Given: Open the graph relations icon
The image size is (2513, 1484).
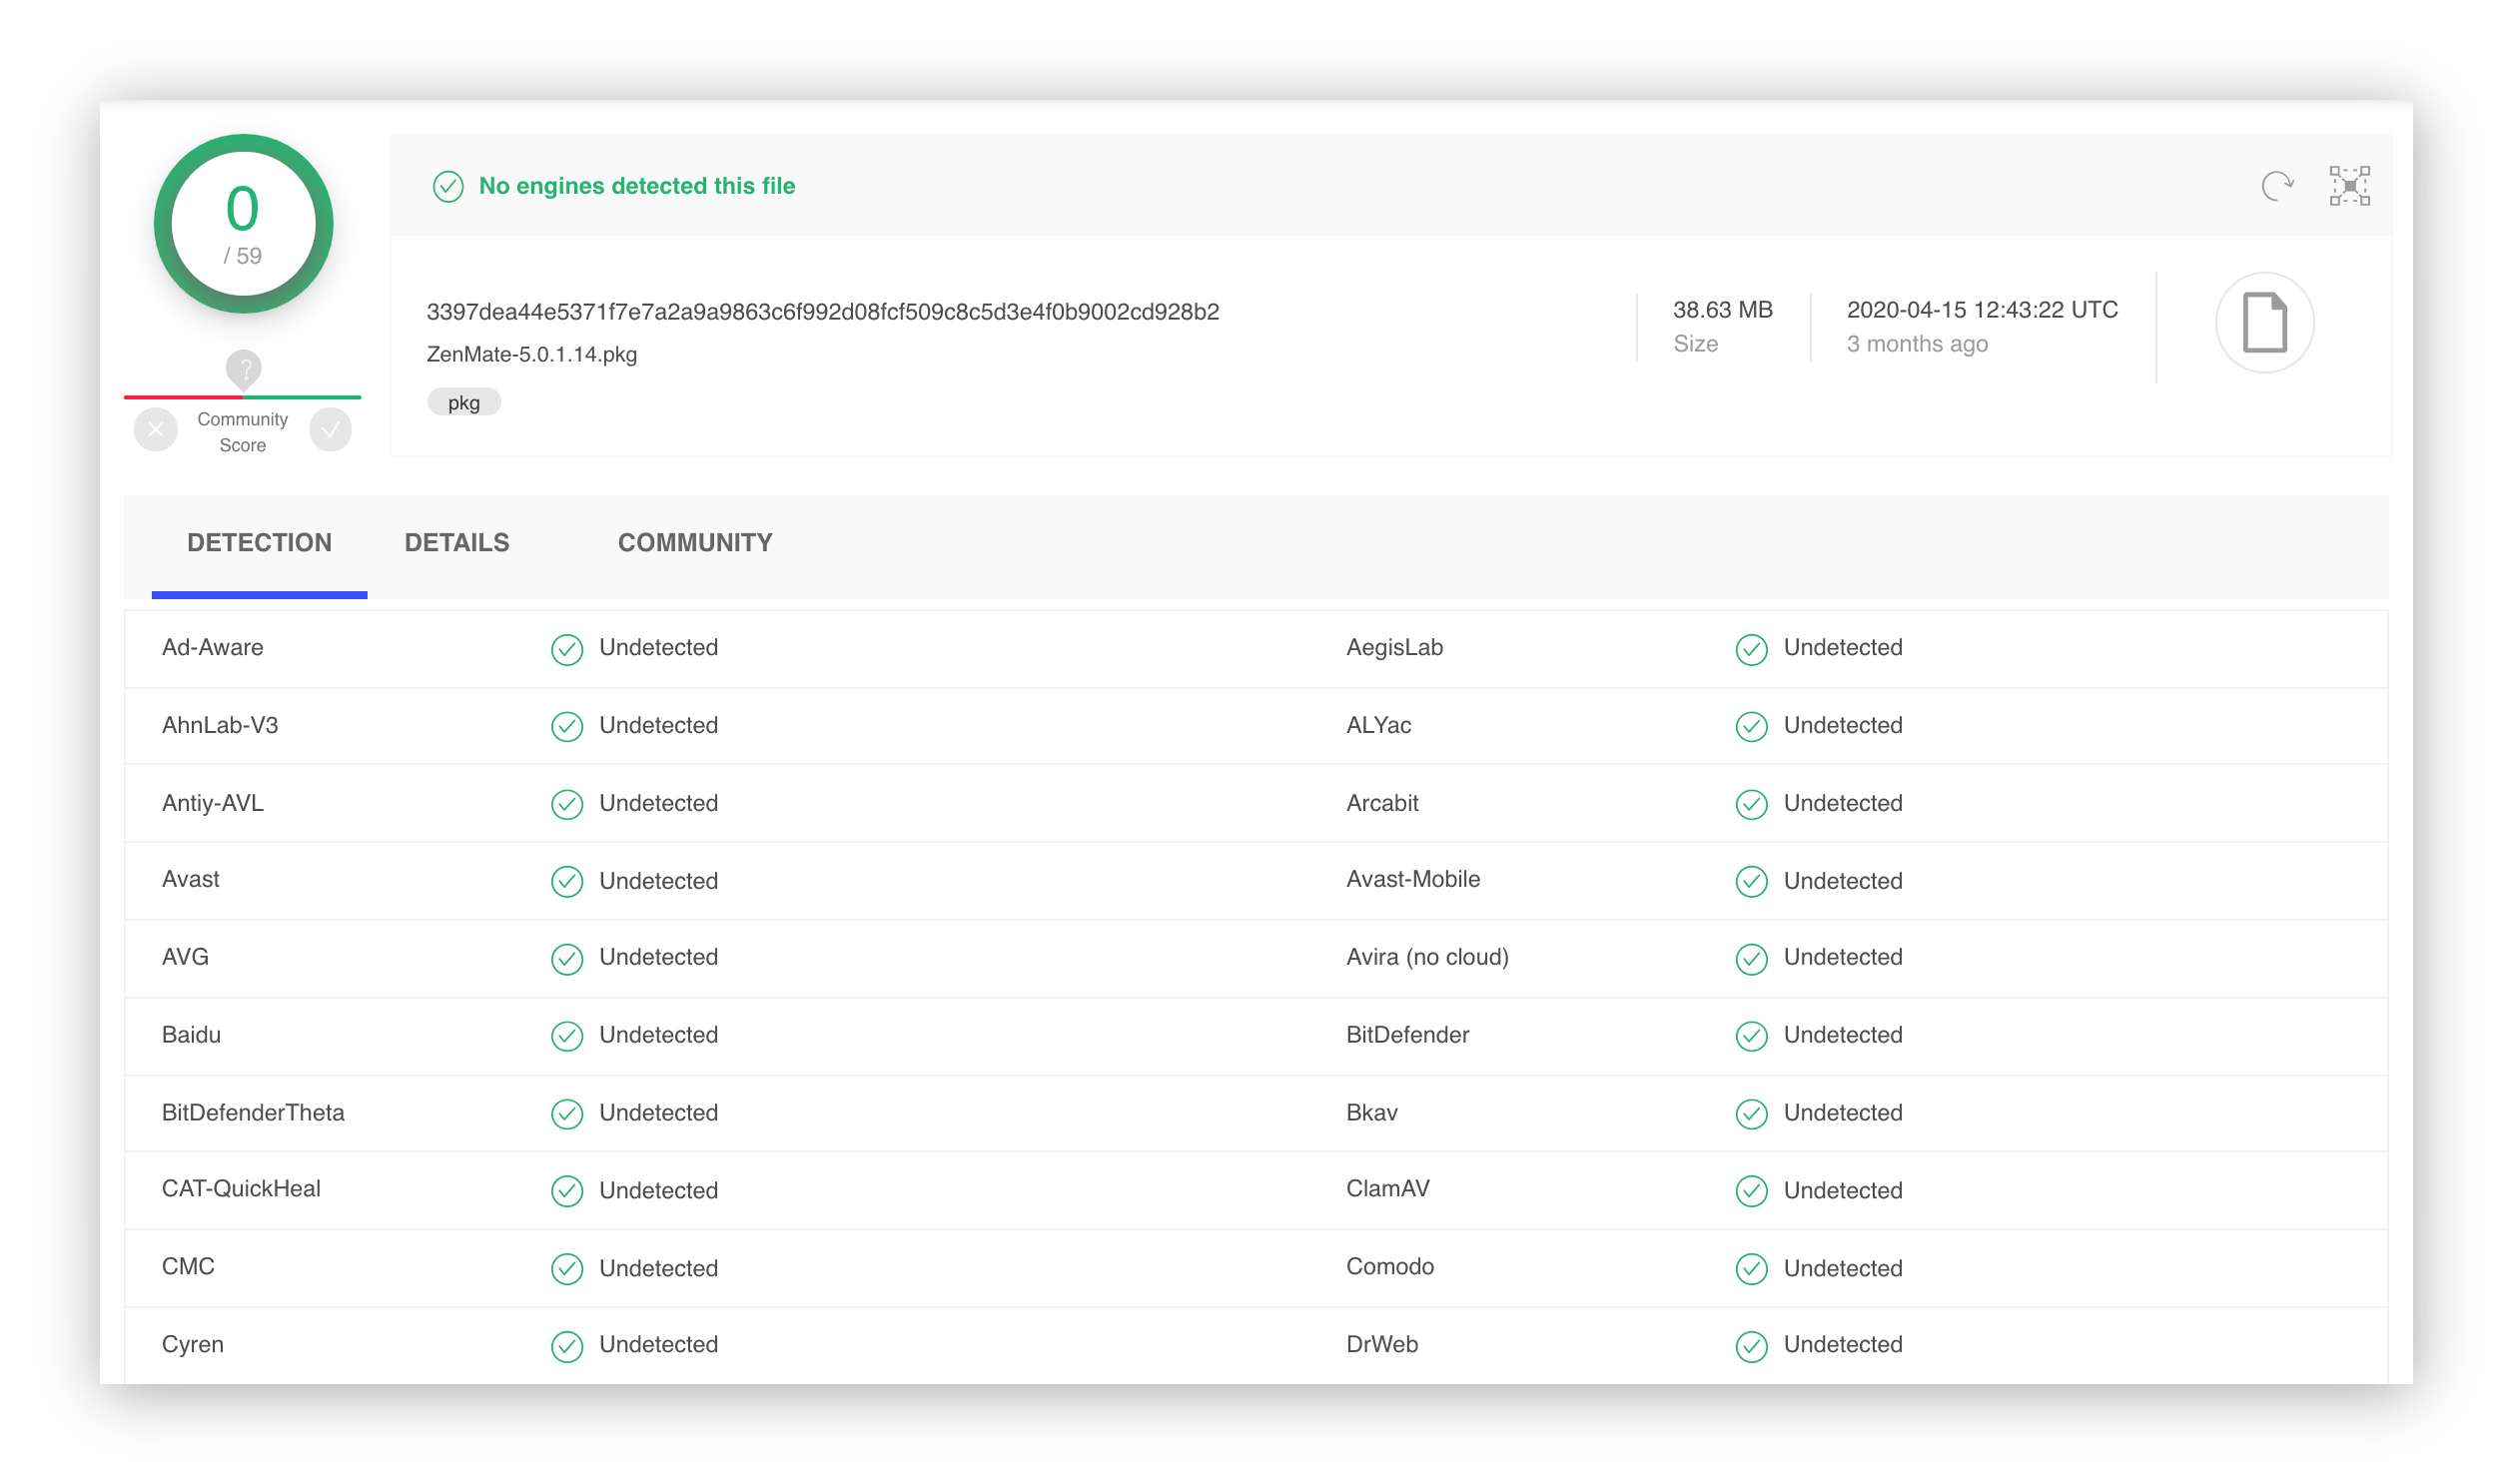Looking at the screenshot, I should click(x=2349, y=186).
